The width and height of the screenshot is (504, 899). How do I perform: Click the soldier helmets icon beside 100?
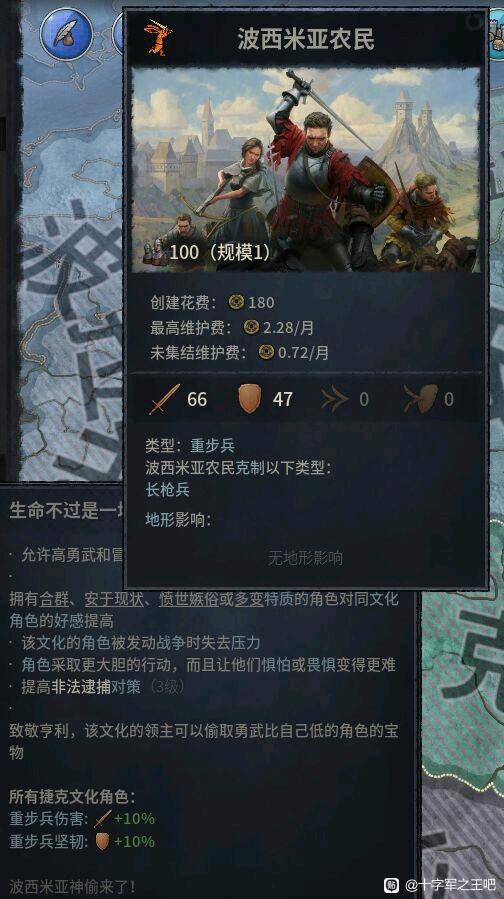click(x=153, y=252)
